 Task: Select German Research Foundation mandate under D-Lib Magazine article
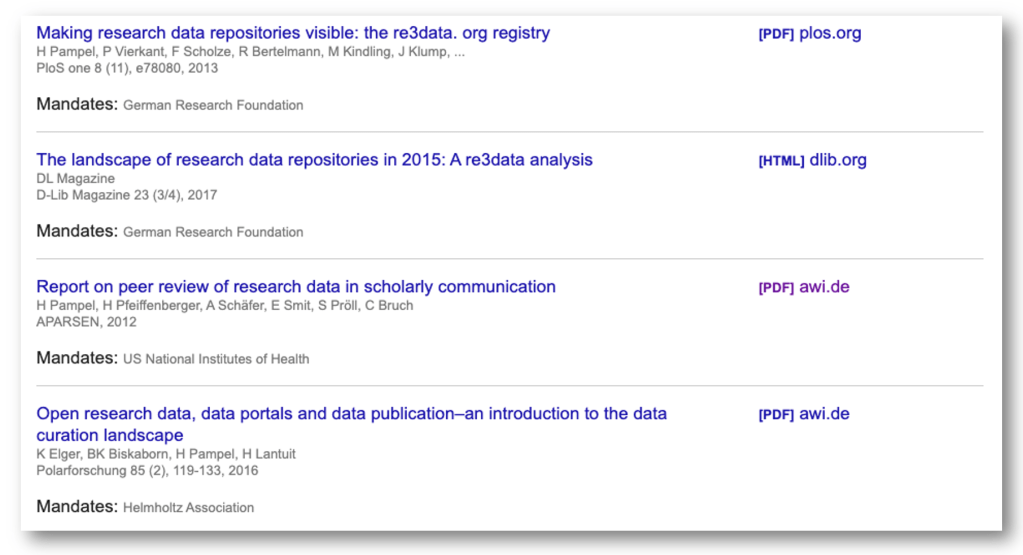[x=213, y=232]
